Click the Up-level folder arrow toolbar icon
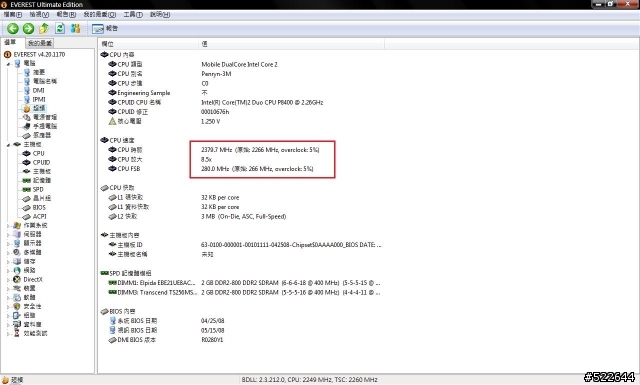This screenshot has height=385, width=640. (x=44, y=28)
